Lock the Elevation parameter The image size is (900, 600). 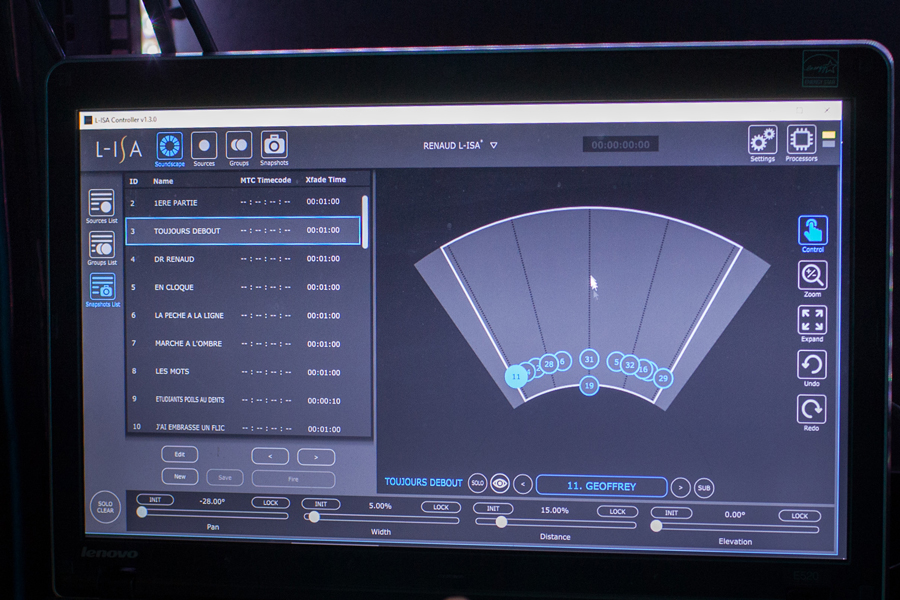point(800,516)
